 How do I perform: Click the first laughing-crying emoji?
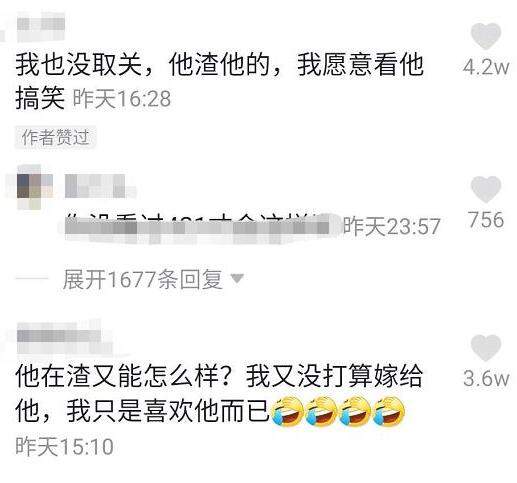click(287, 411)
